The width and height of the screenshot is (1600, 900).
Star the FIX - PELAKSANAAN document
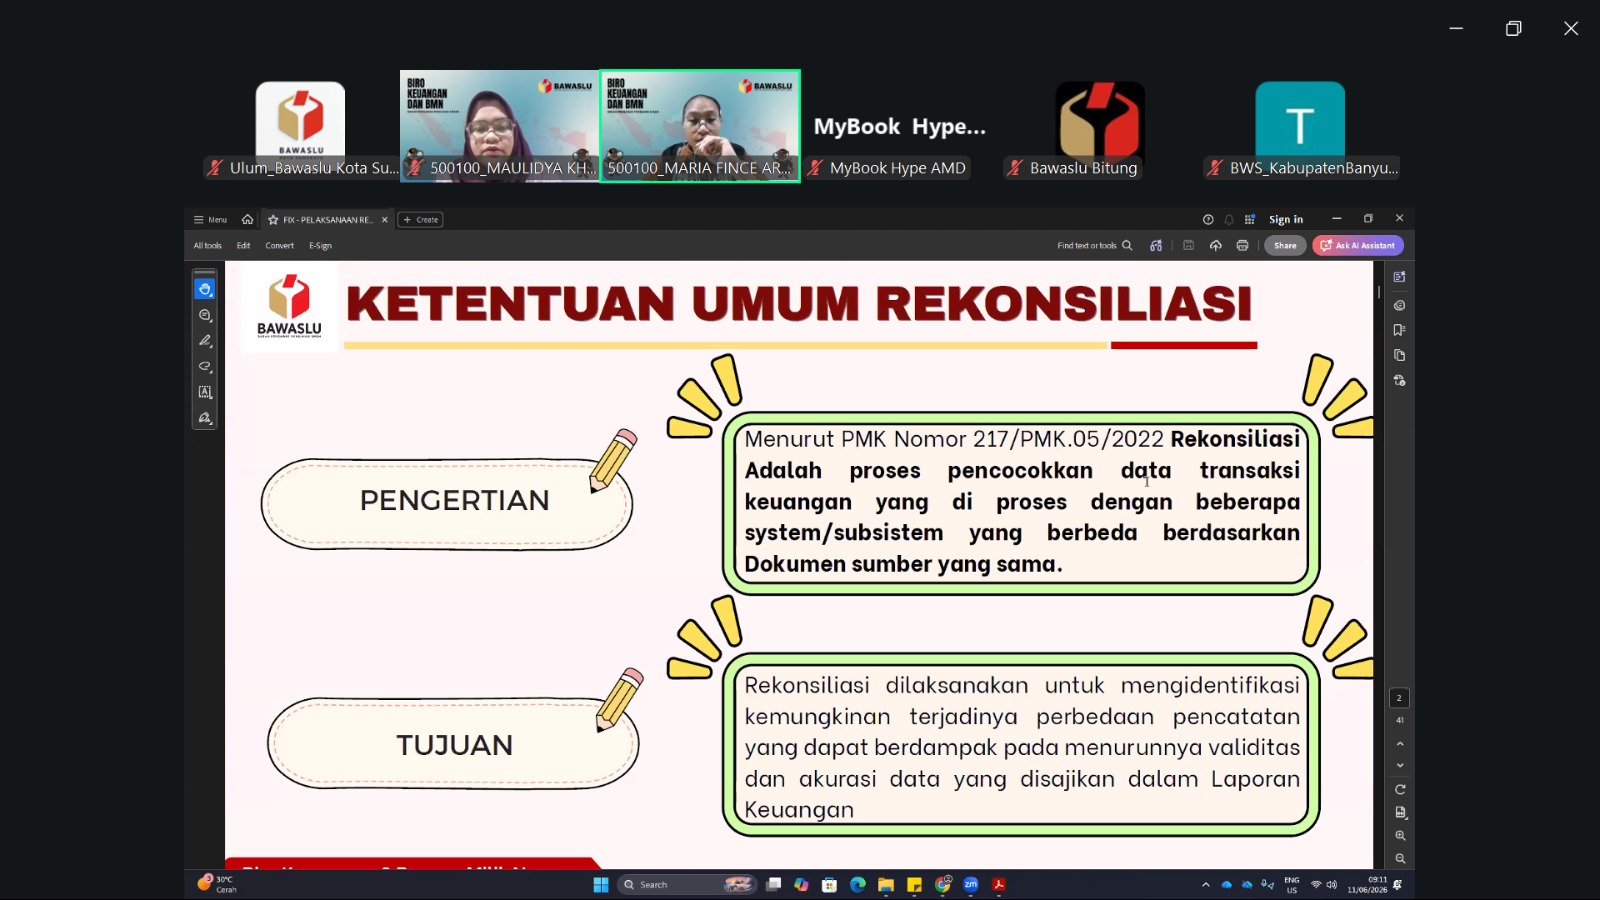coord(273,219)
